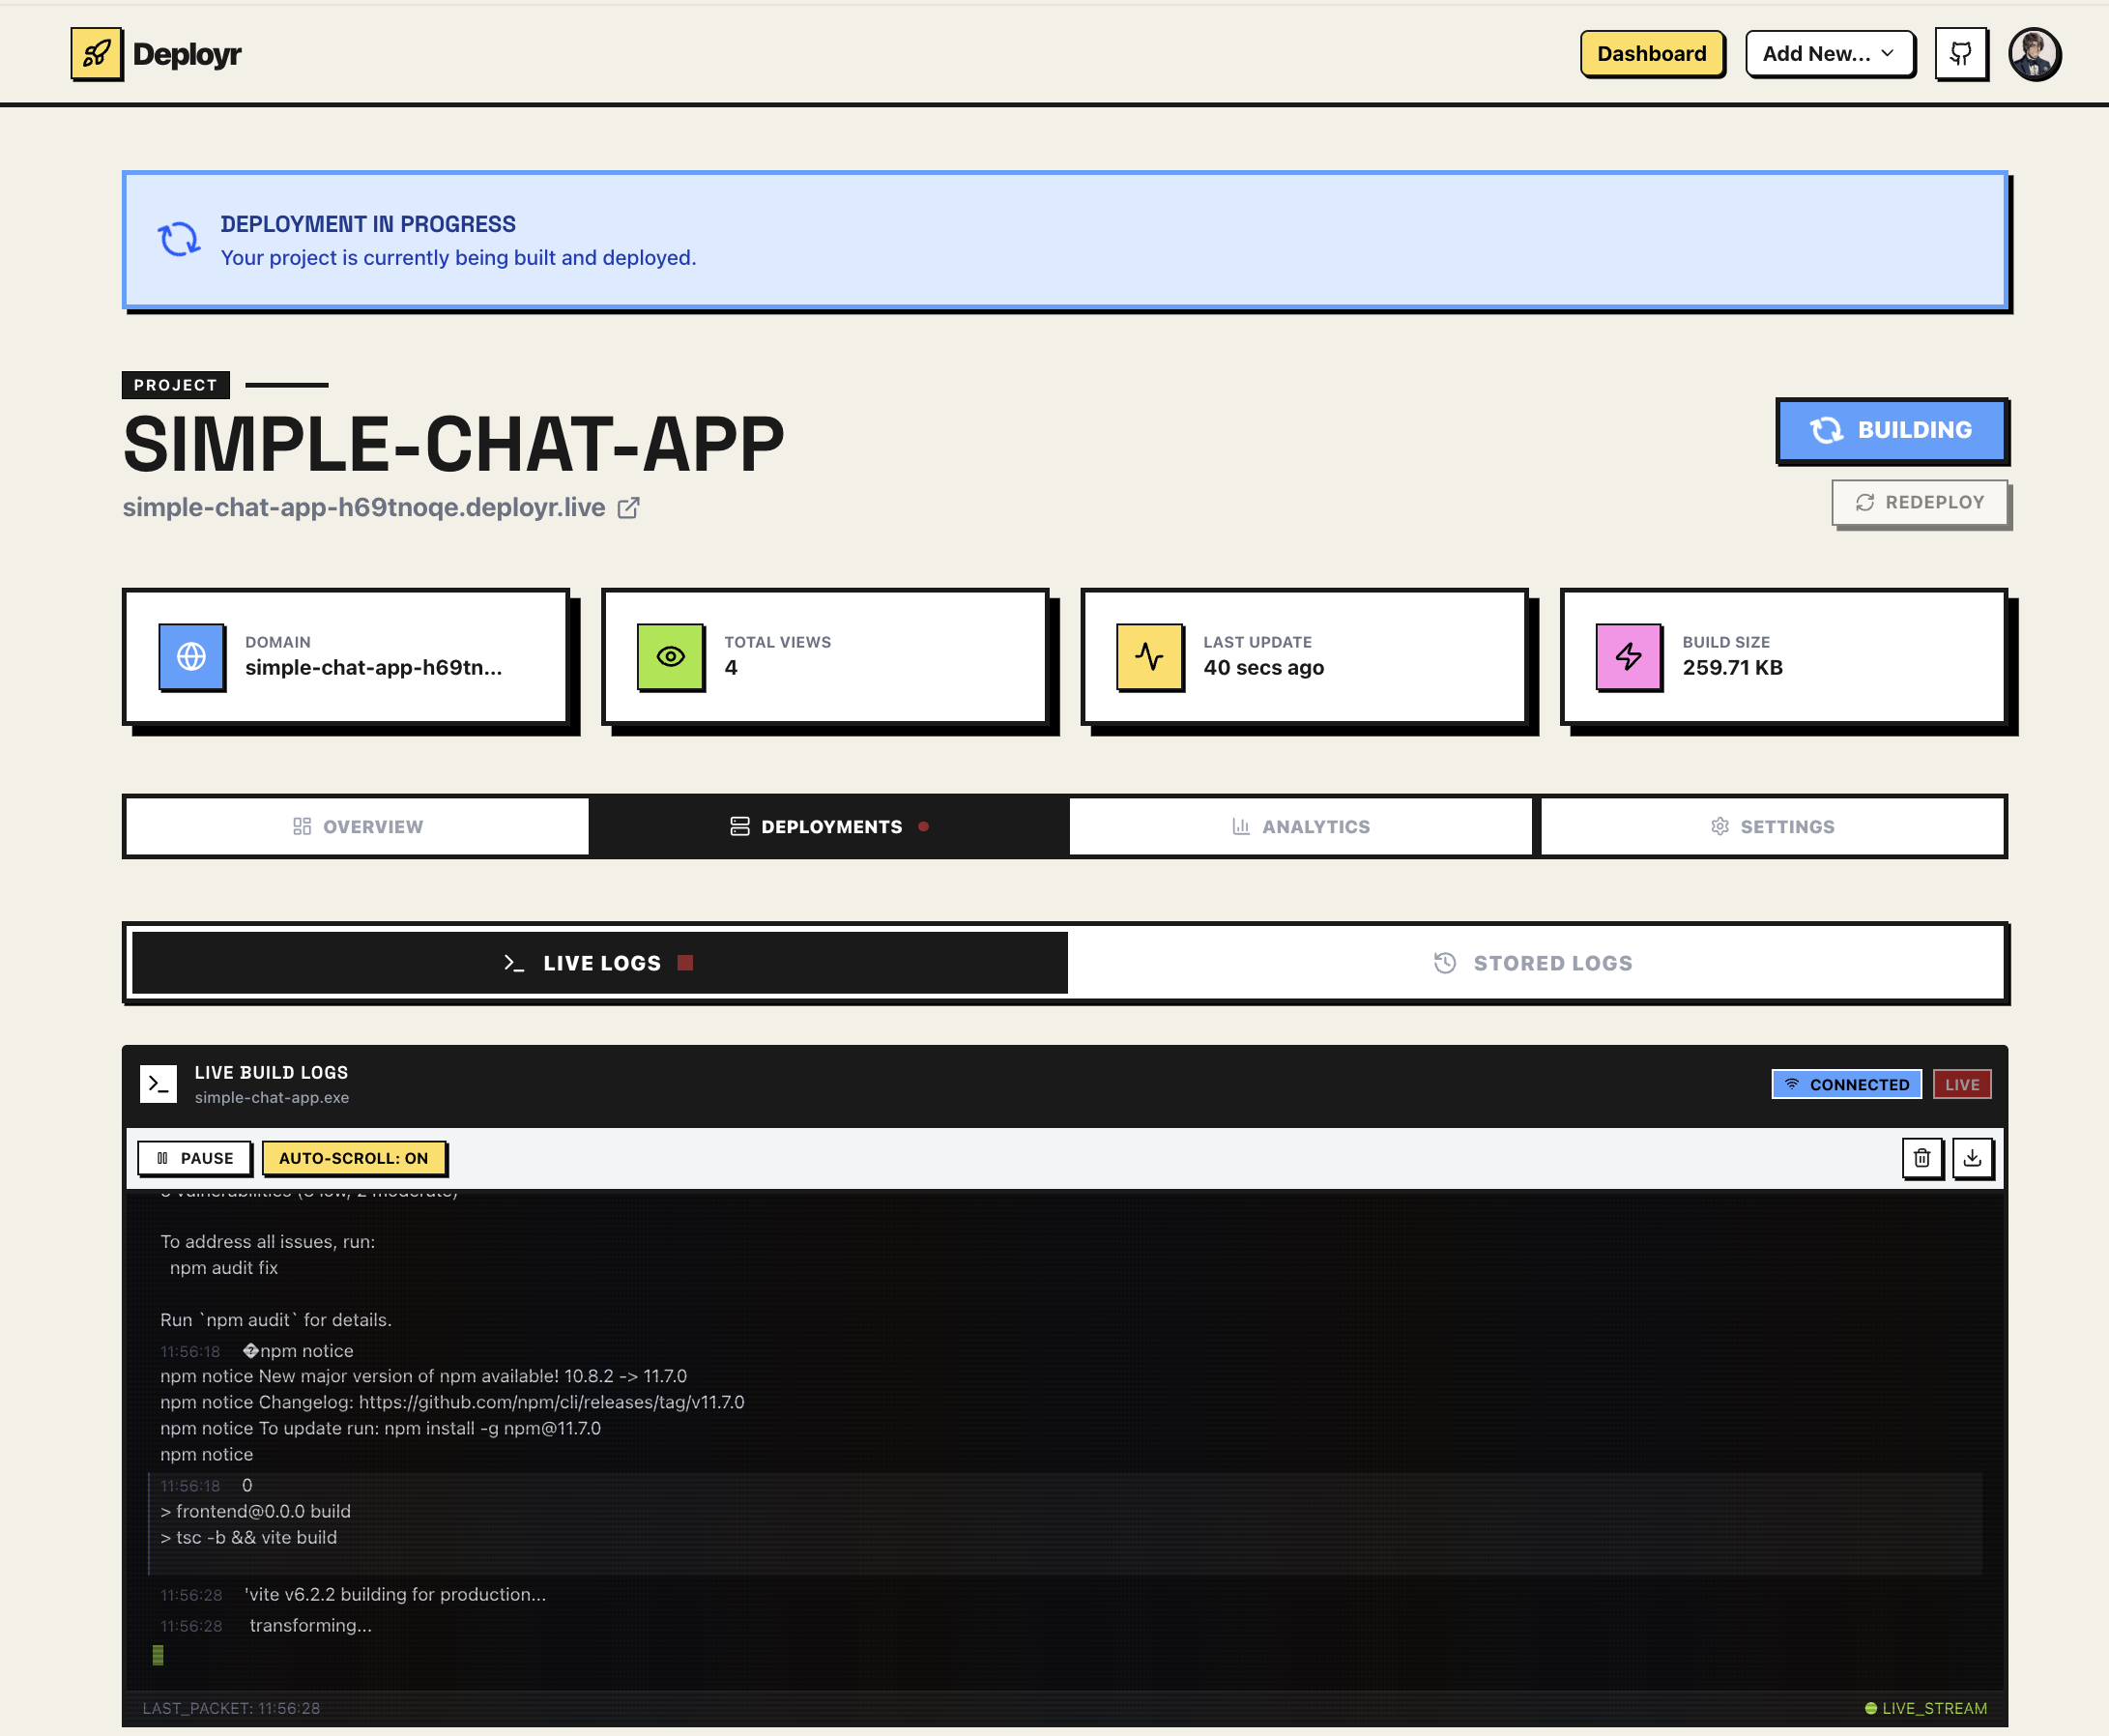Expand the Add New... dropdown
This screenshot has height=1736, width=2109.
(1828, 54)
